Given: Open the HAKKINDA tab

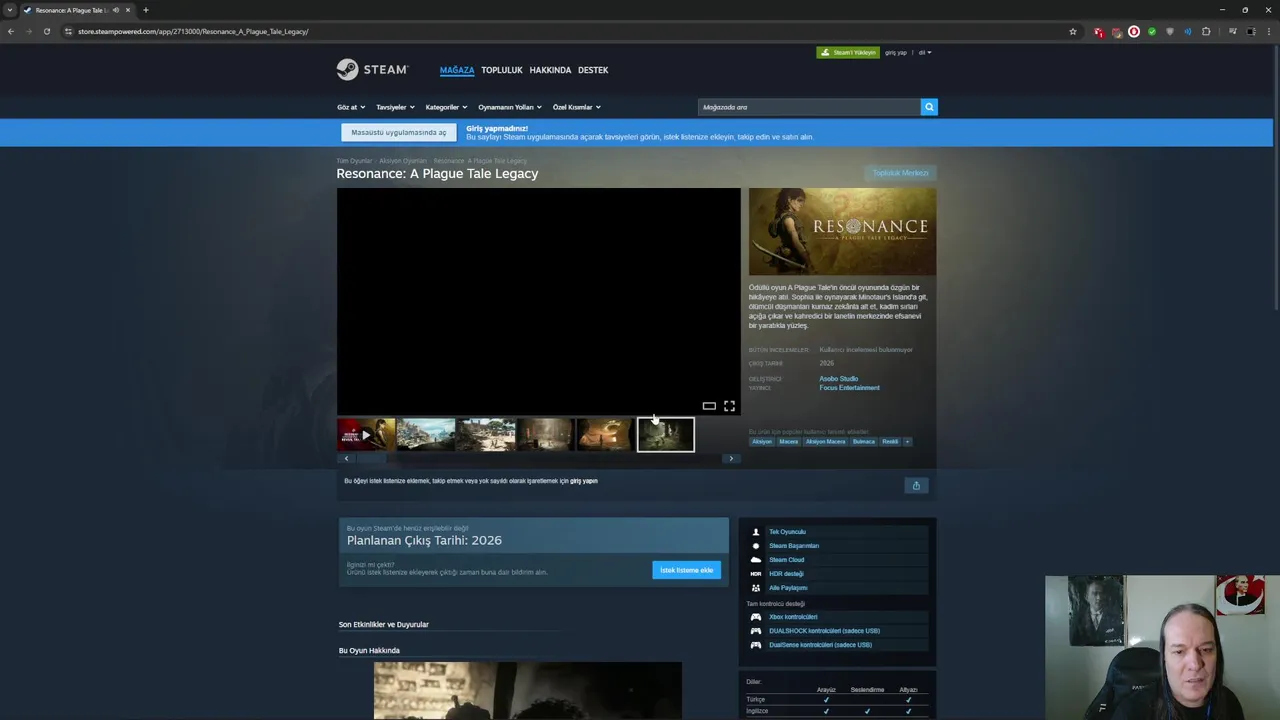Looking at the screenshot, I should pyautogui.click(x=550, y=70).
